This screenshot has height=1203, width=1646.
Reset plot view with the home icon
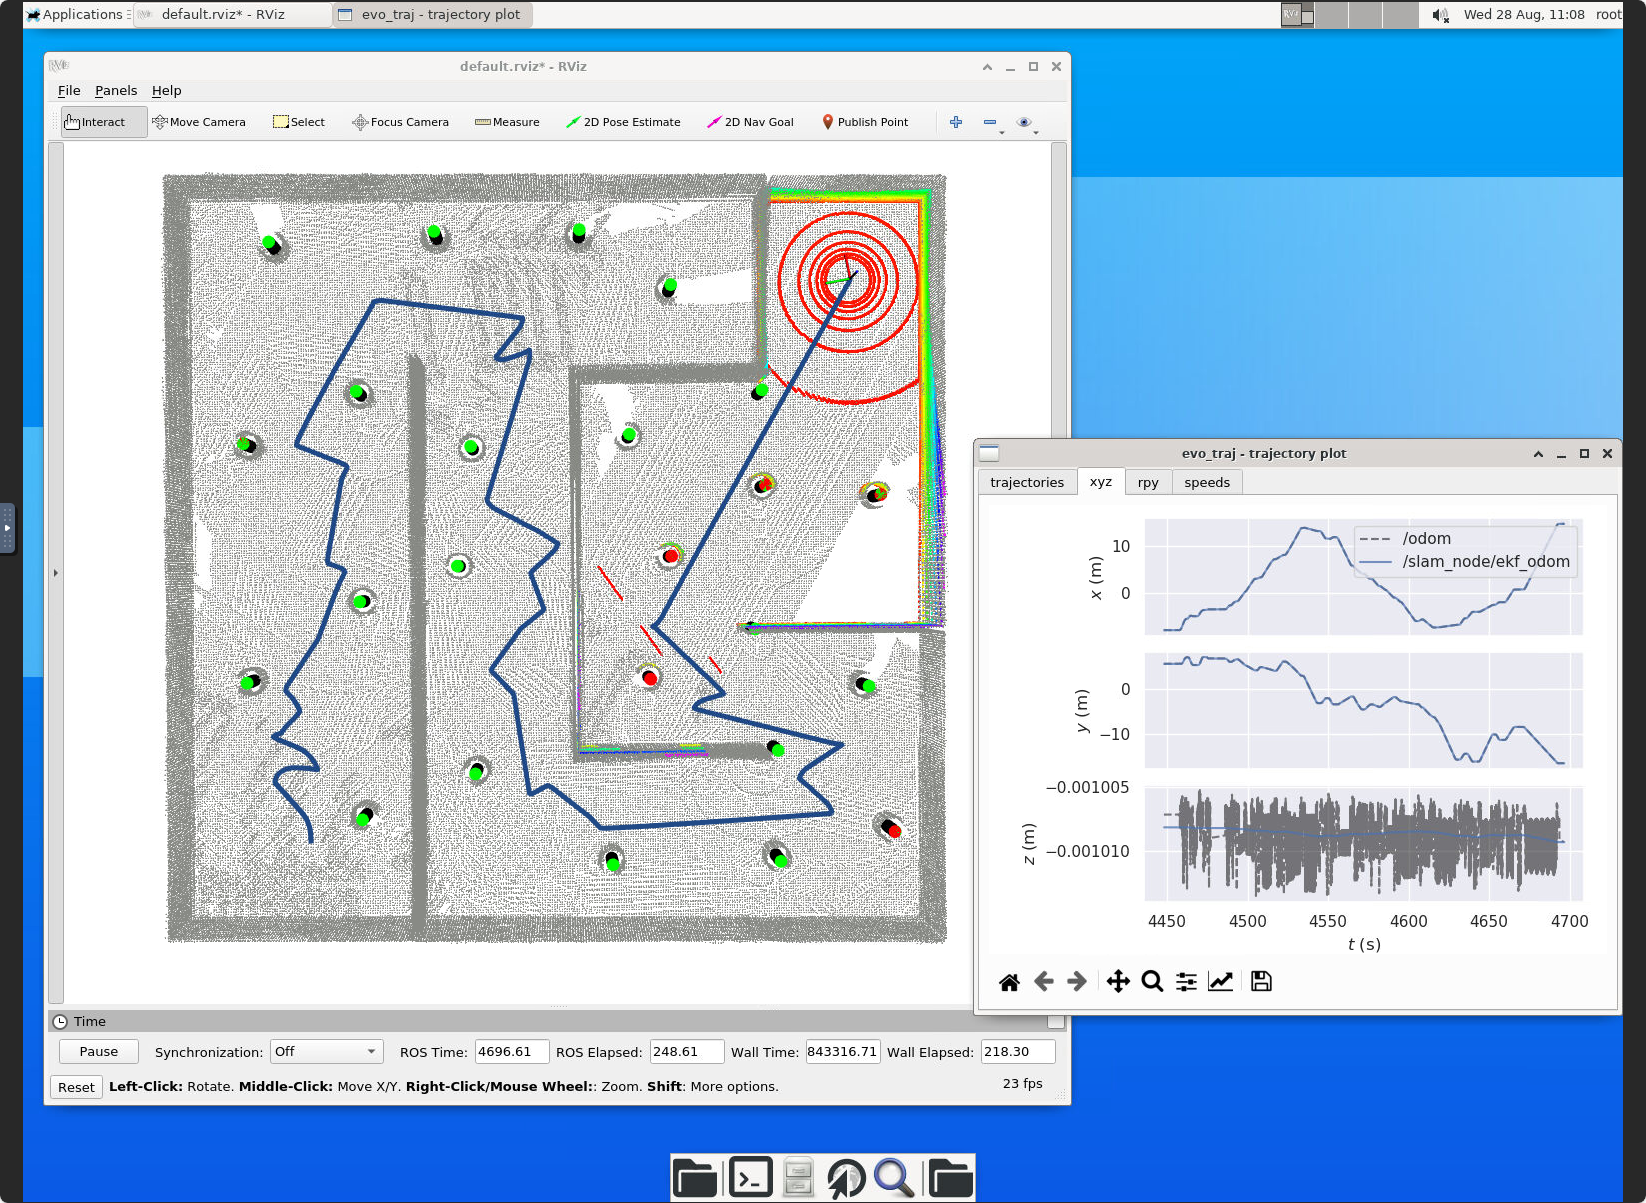point(1009,982)
